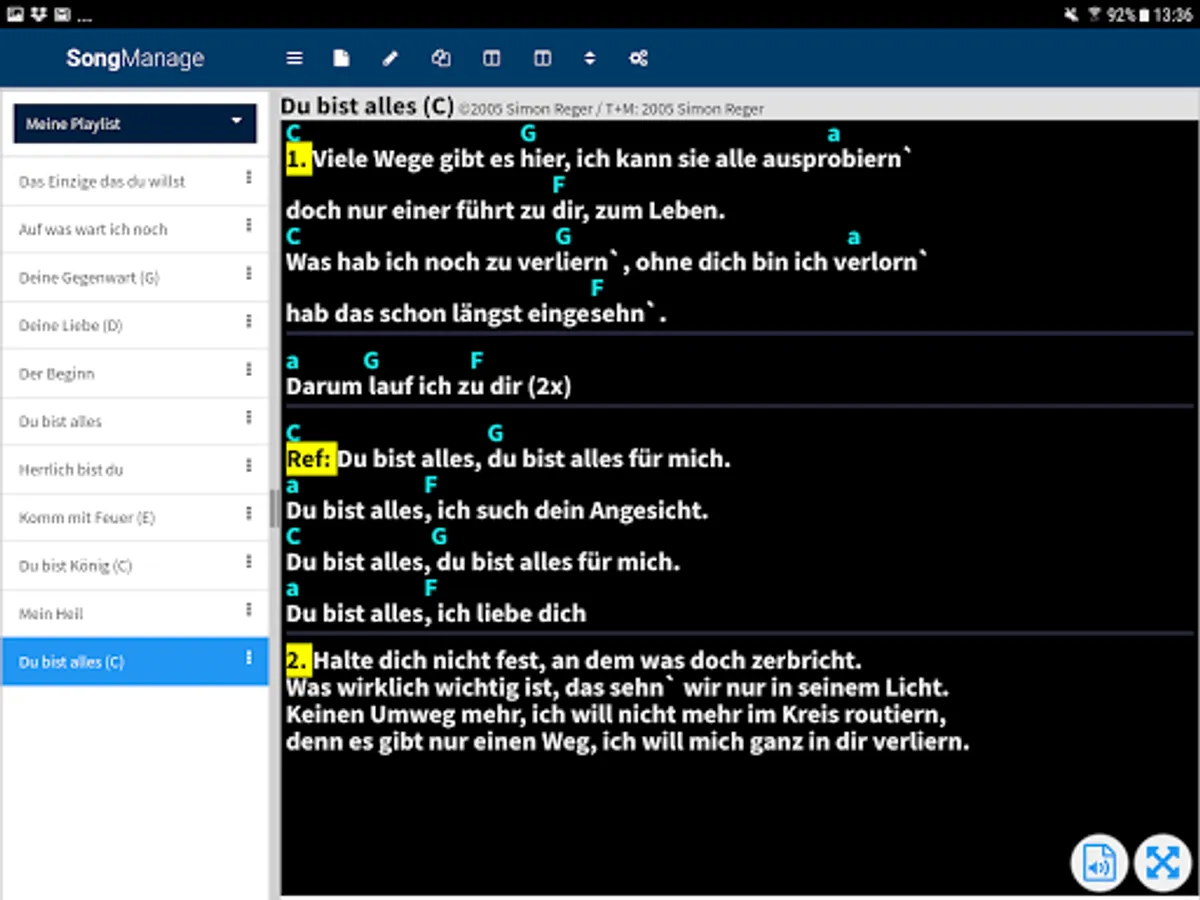Image resolution: width=1200 pixels, height=900 pixels.
Task: Select highlighted song Du bist alles (C)
Action: [x=135, y=662]
